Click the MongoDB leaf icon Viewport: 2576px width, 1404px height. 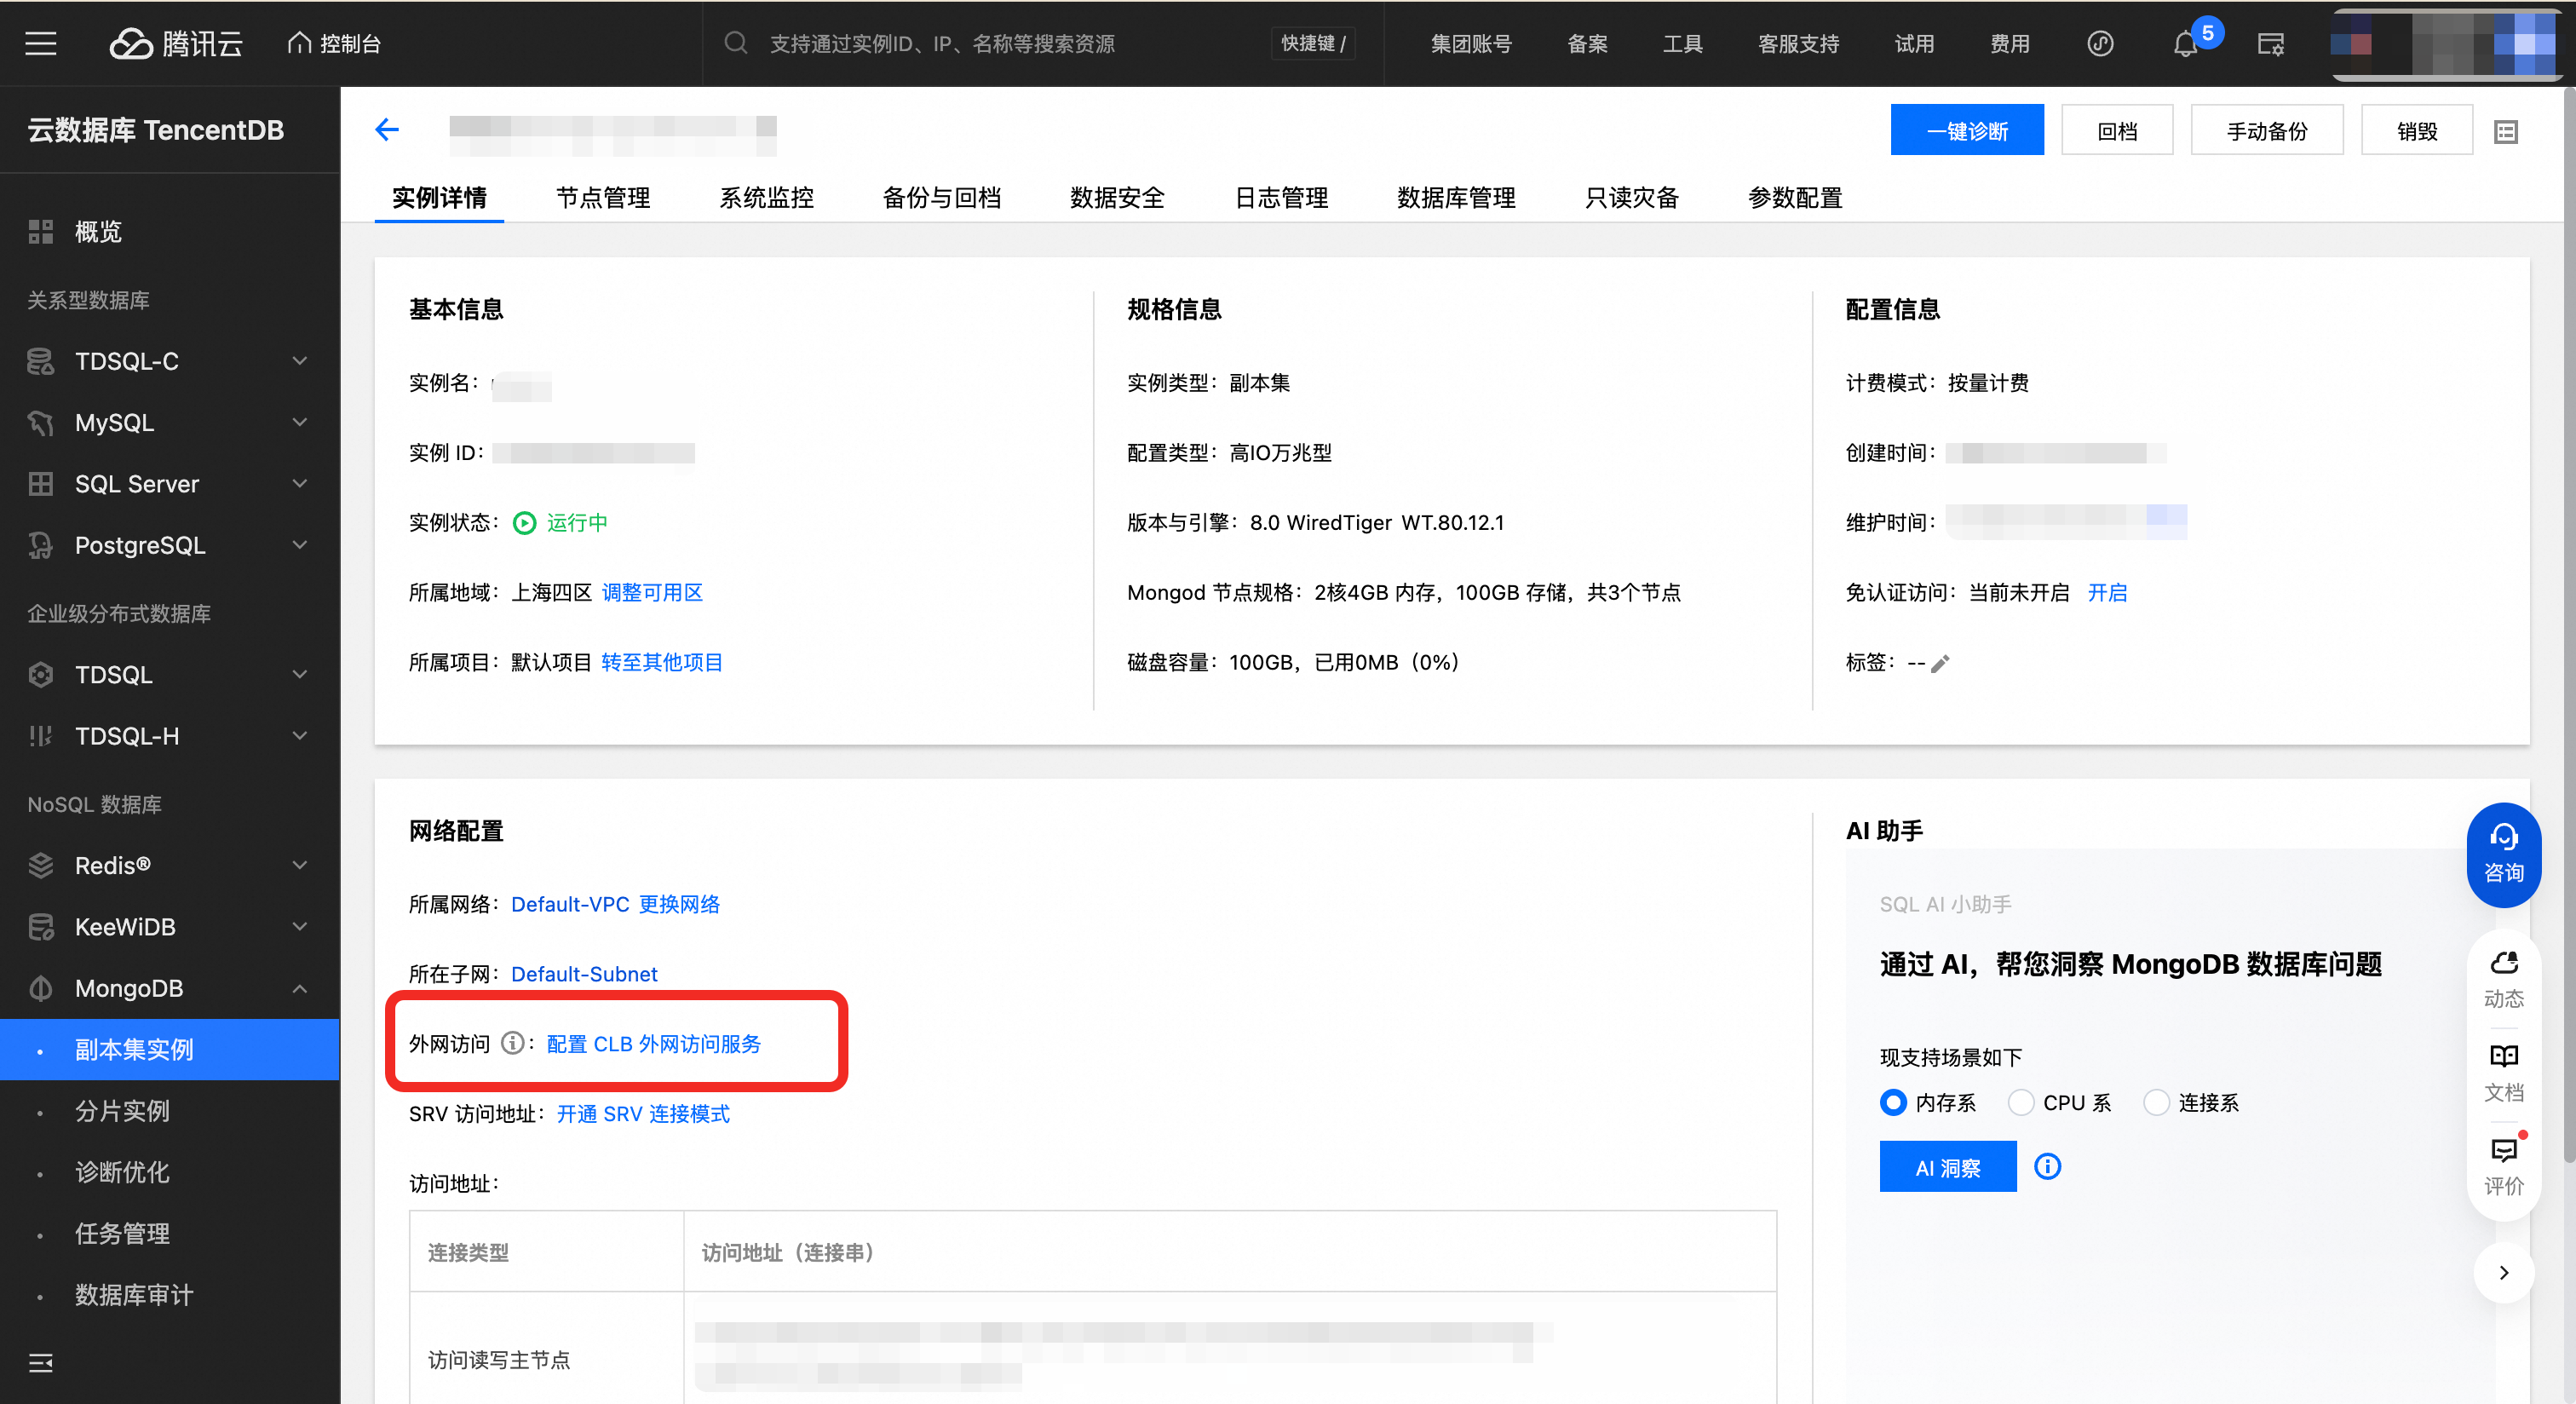[x=41, y=988]
